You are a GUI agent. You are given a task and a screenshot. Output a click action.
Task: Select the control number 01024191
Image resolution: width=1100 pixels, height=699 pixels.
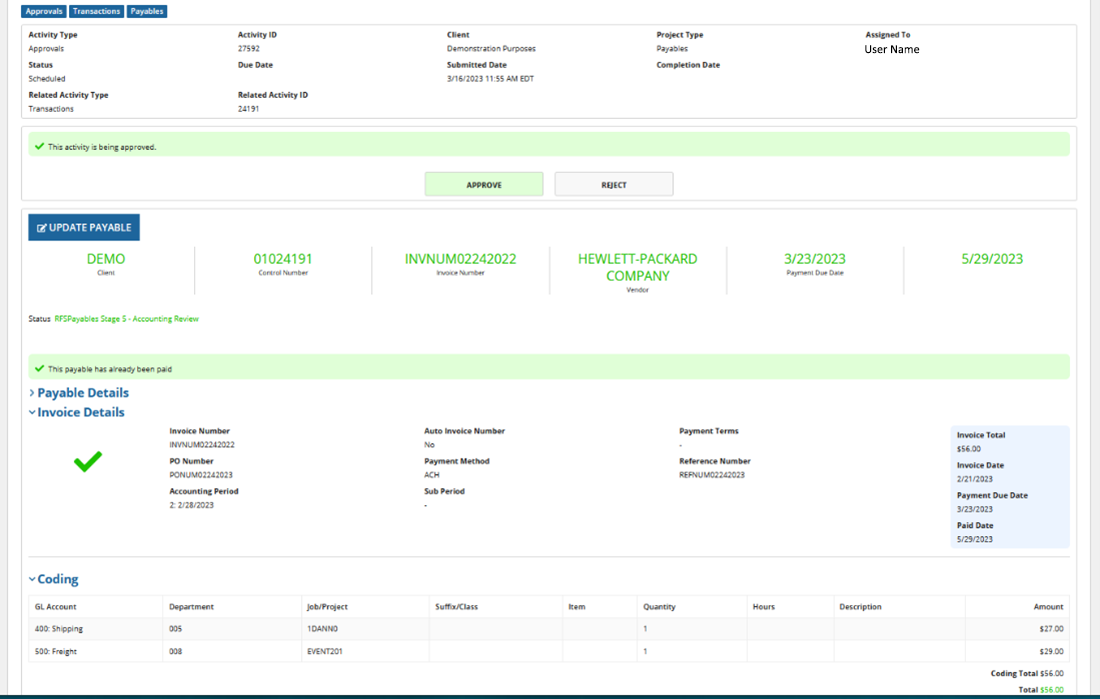283,259
